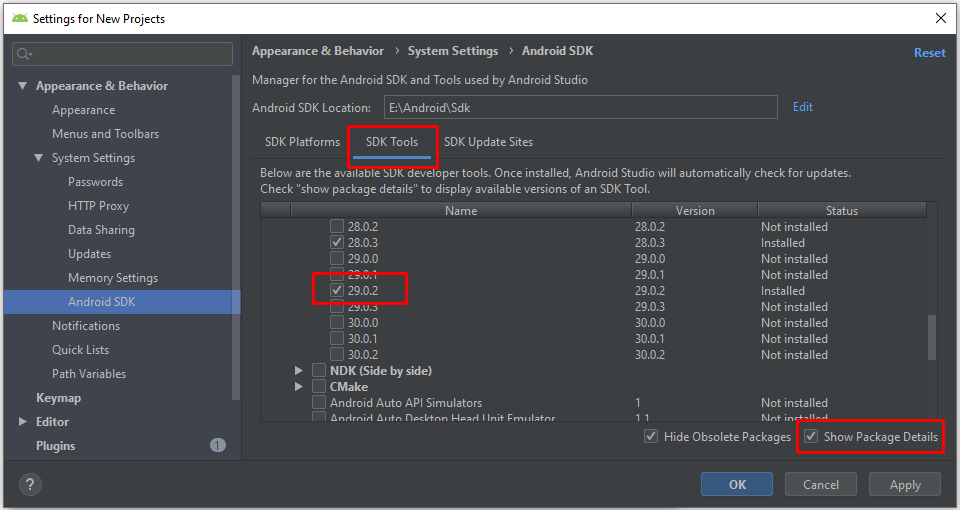Expand the NDK (Side by side) row arrow
This screenshot has width=960, height=510.
click(299, 370)
